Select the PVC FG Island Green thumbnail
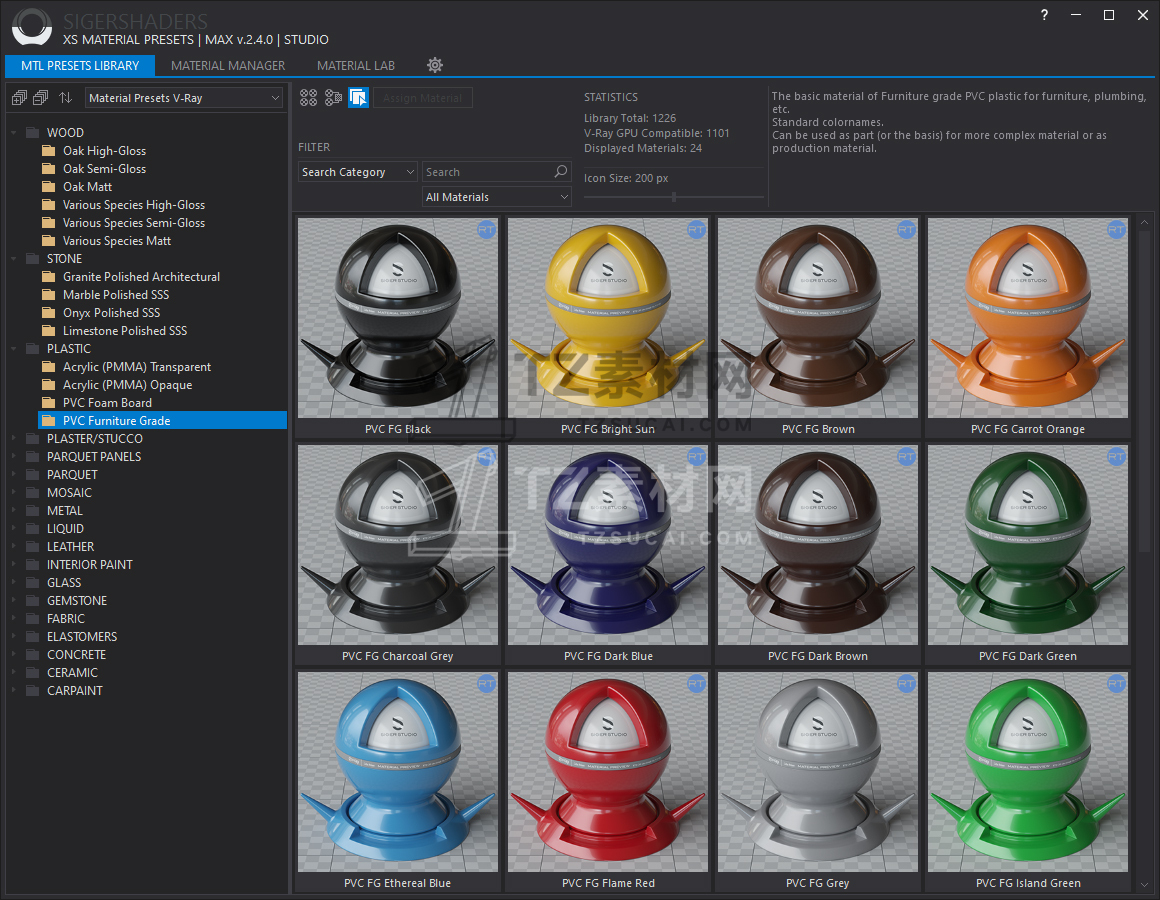Image resolution: width=1160 pixels, height=900 pixels. click(1028, 772)
